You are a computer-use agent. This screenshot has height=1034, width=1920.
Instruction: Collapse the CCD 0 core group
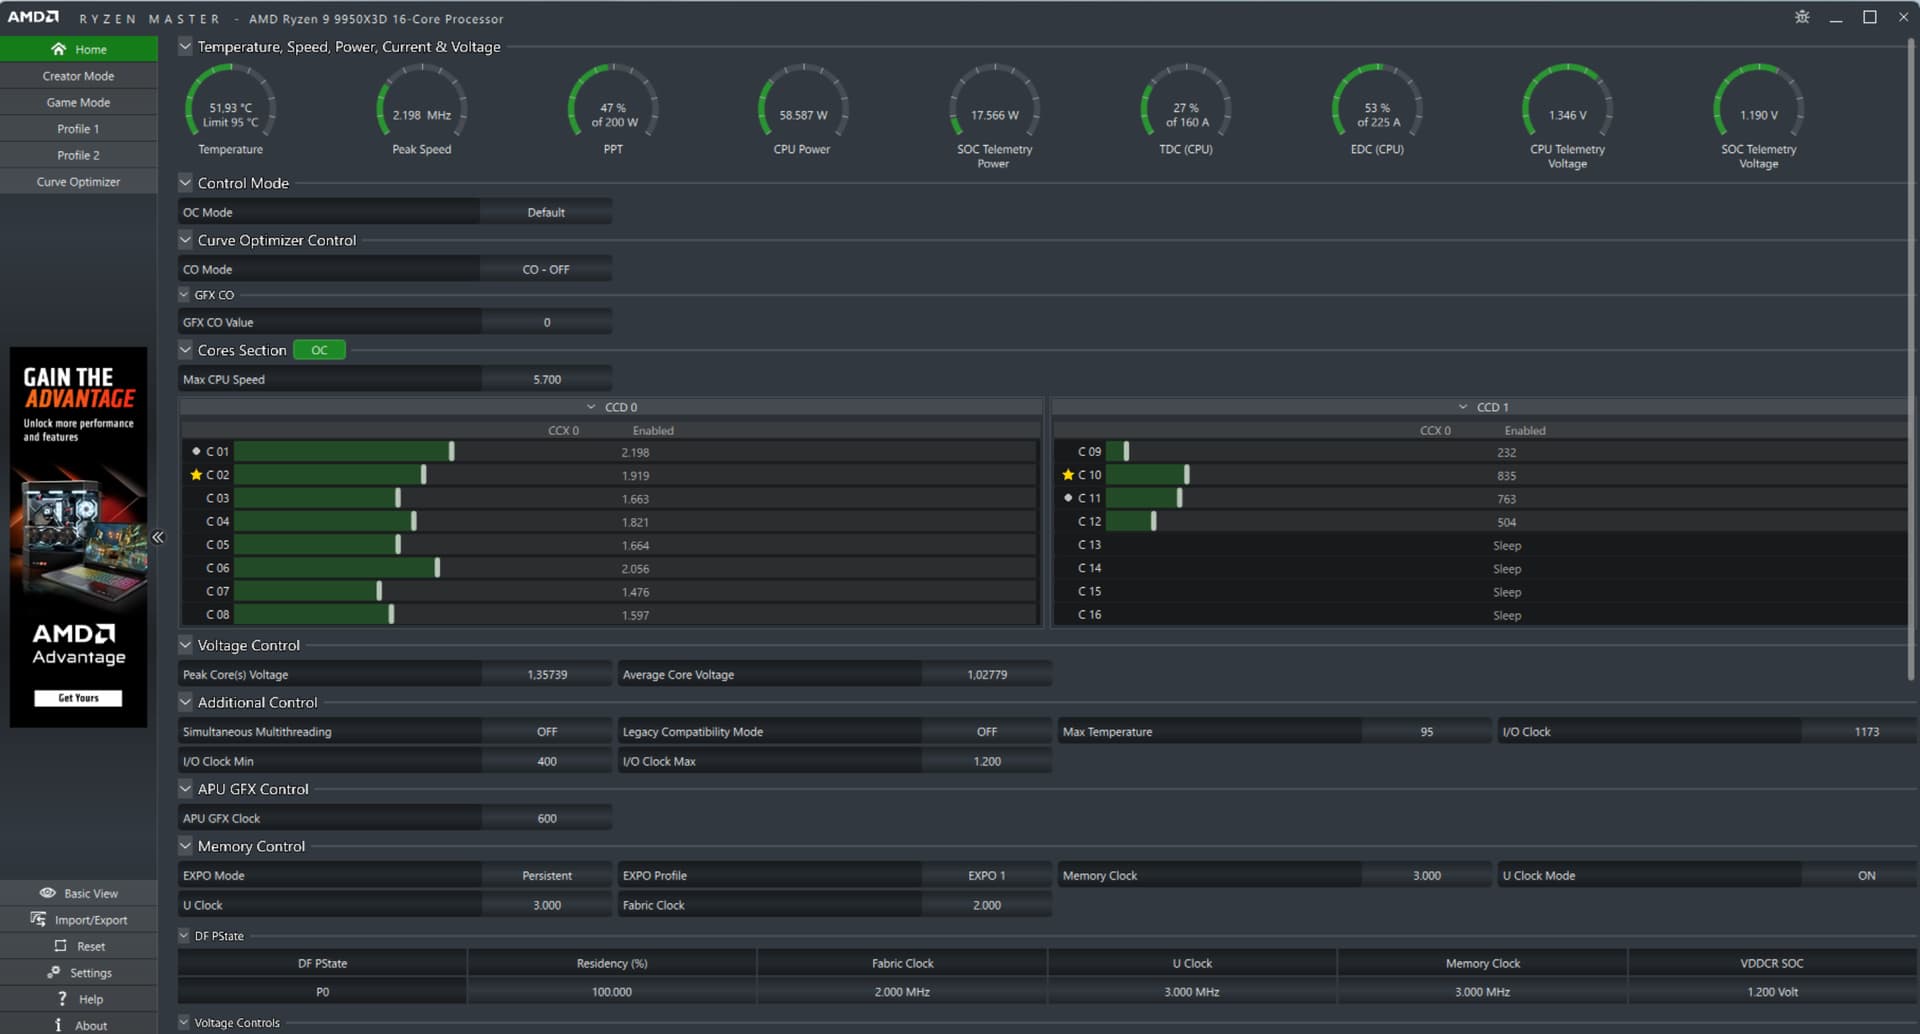coord(591,407)
